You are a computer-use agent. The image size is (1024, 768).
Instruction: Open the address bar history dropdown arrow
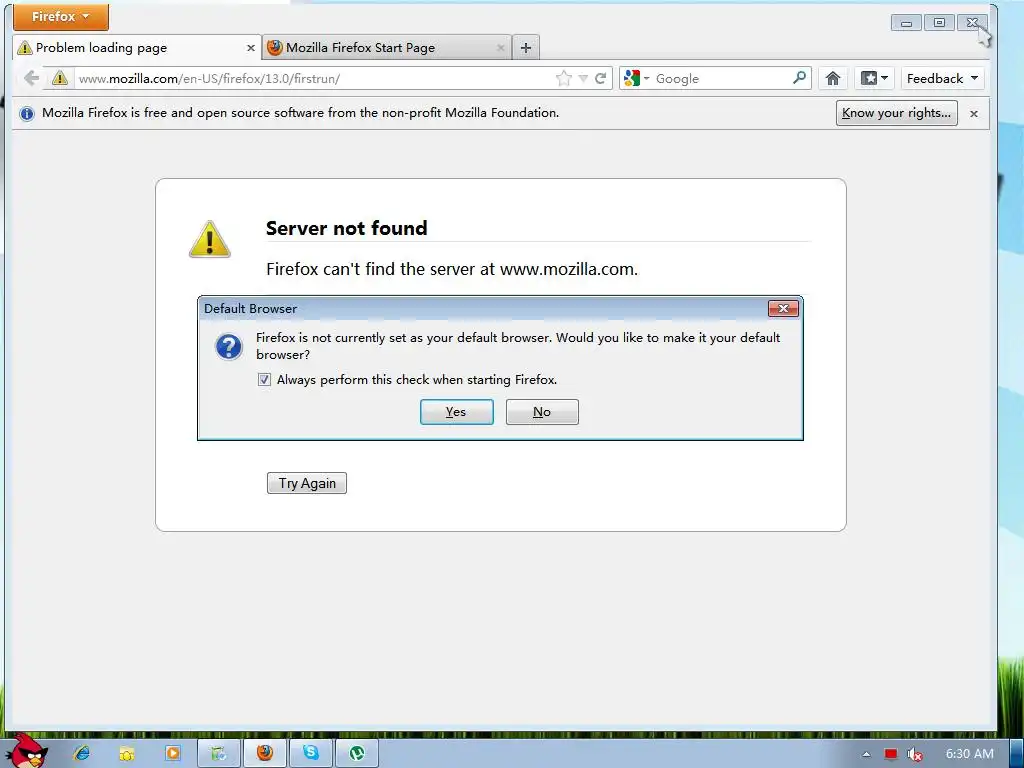coord(583,79)
